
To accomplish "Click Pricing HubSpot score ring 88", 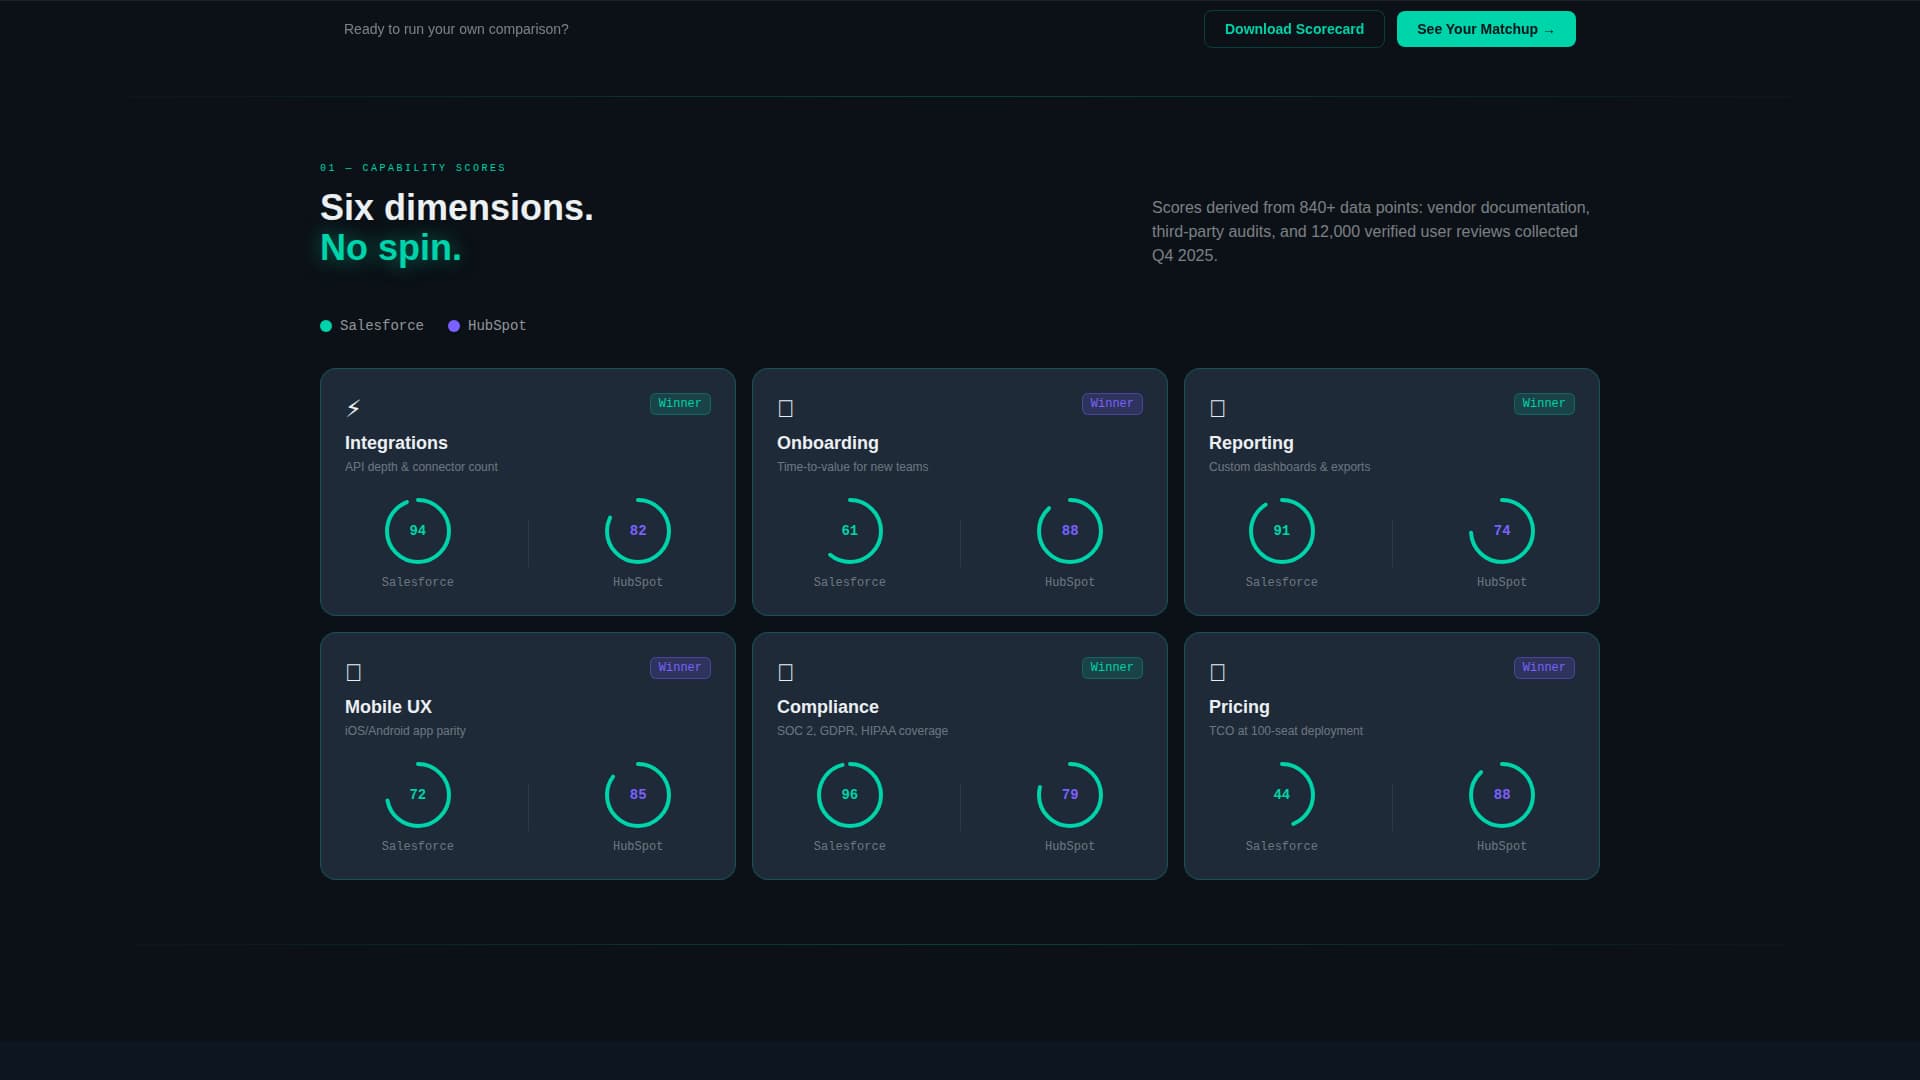I will coord(1502,795).
